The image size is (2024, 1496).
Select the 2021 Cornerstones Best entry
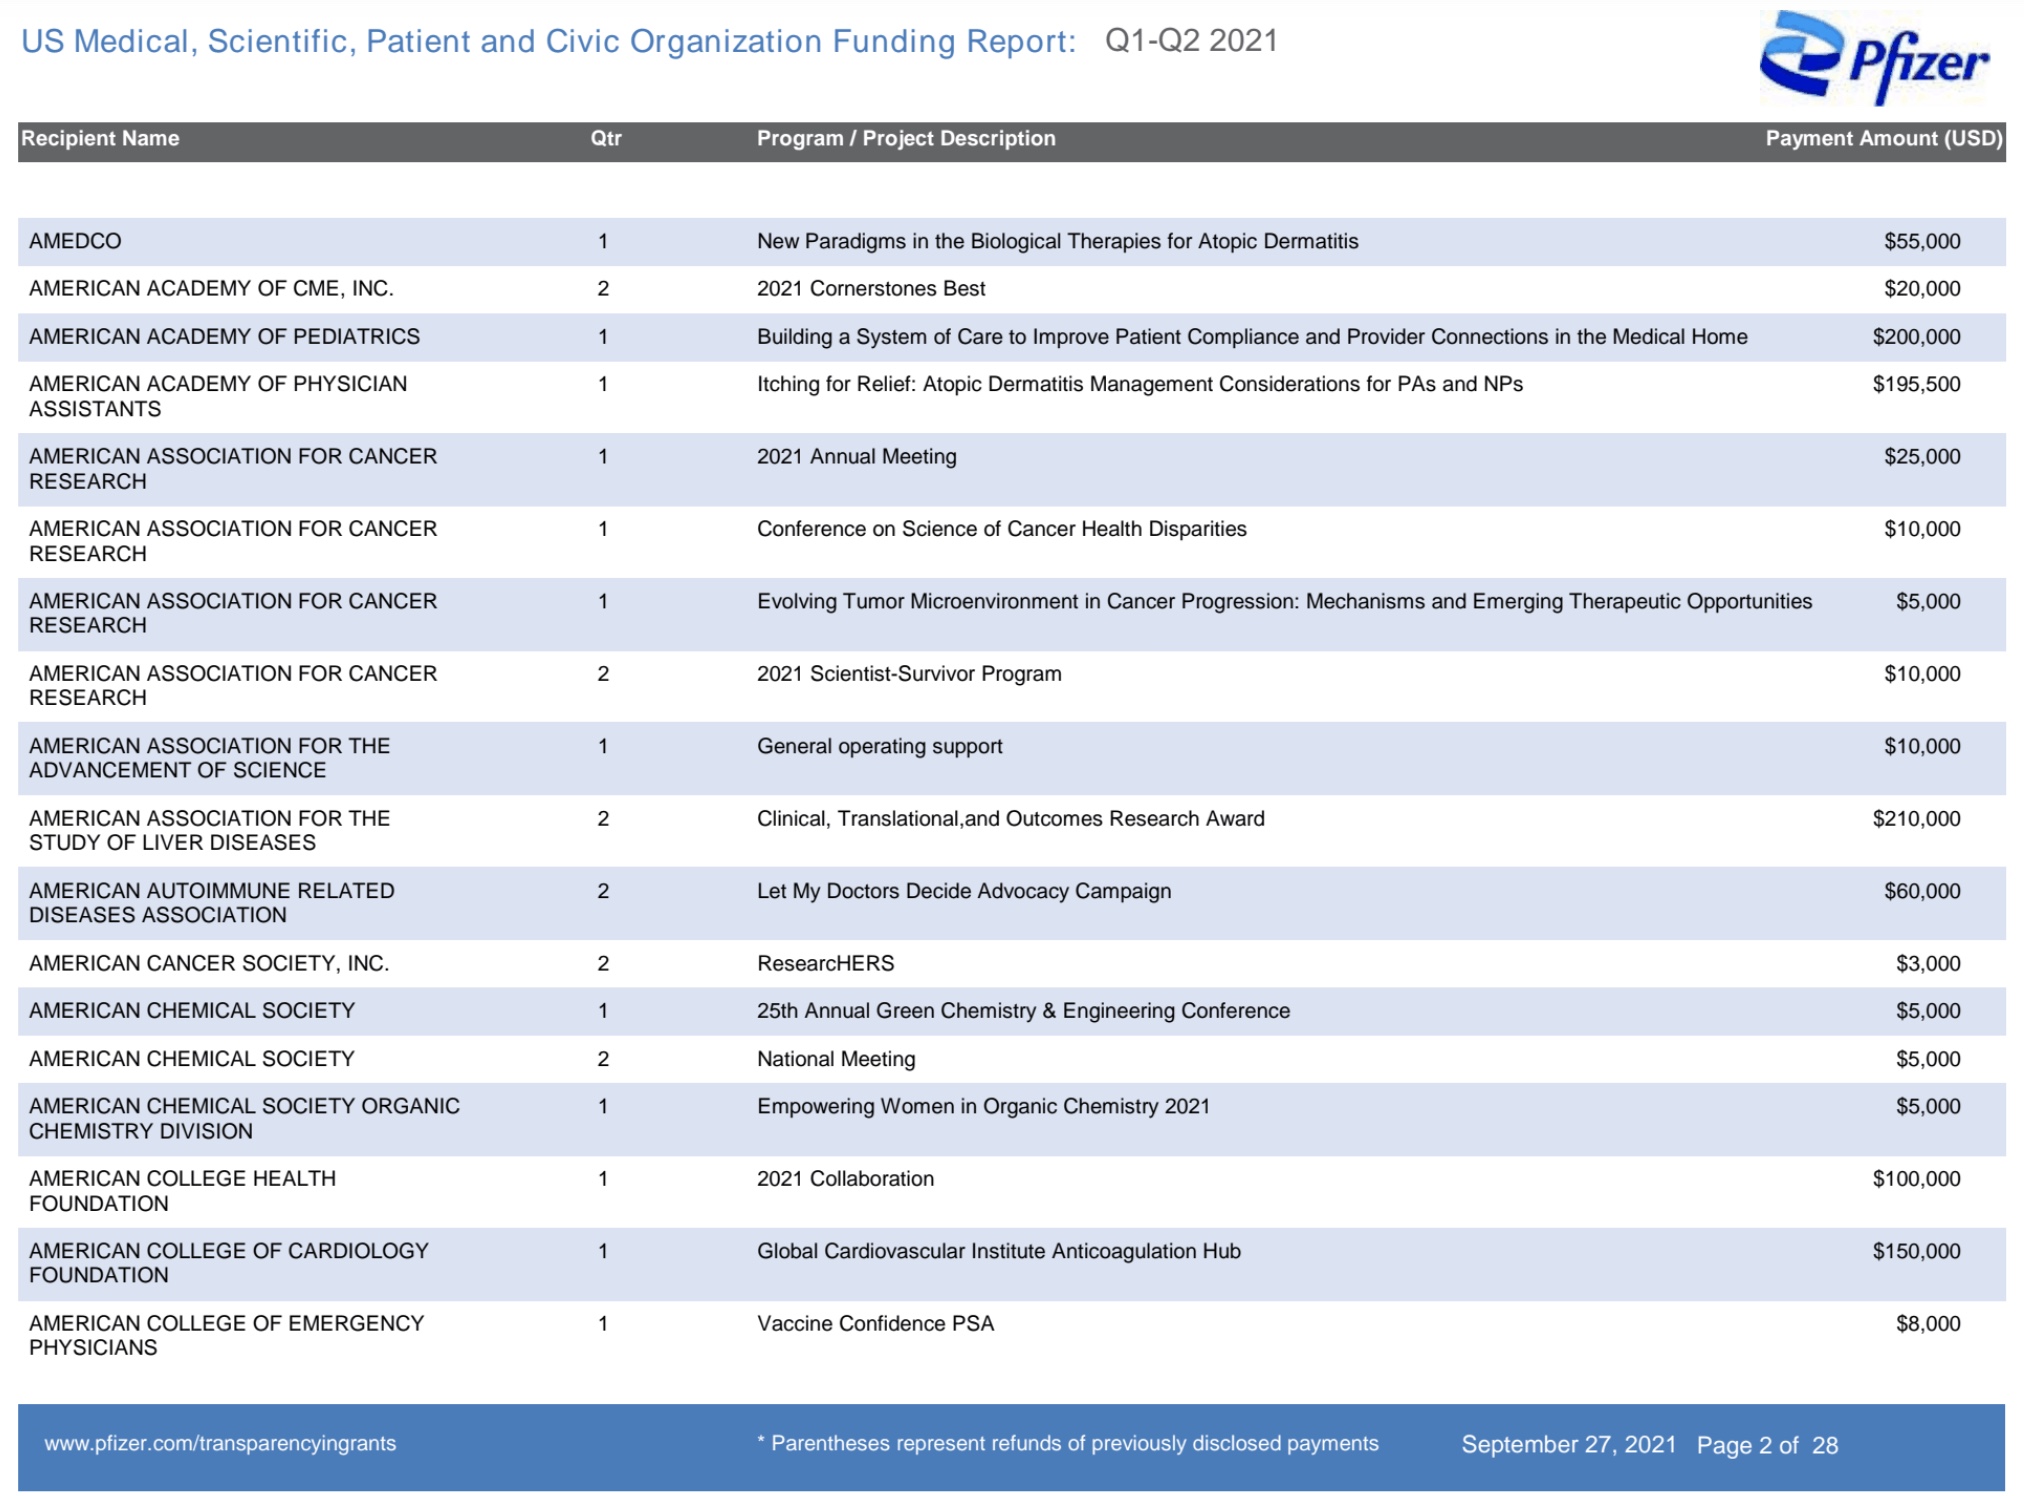click(x=870, y=289)
